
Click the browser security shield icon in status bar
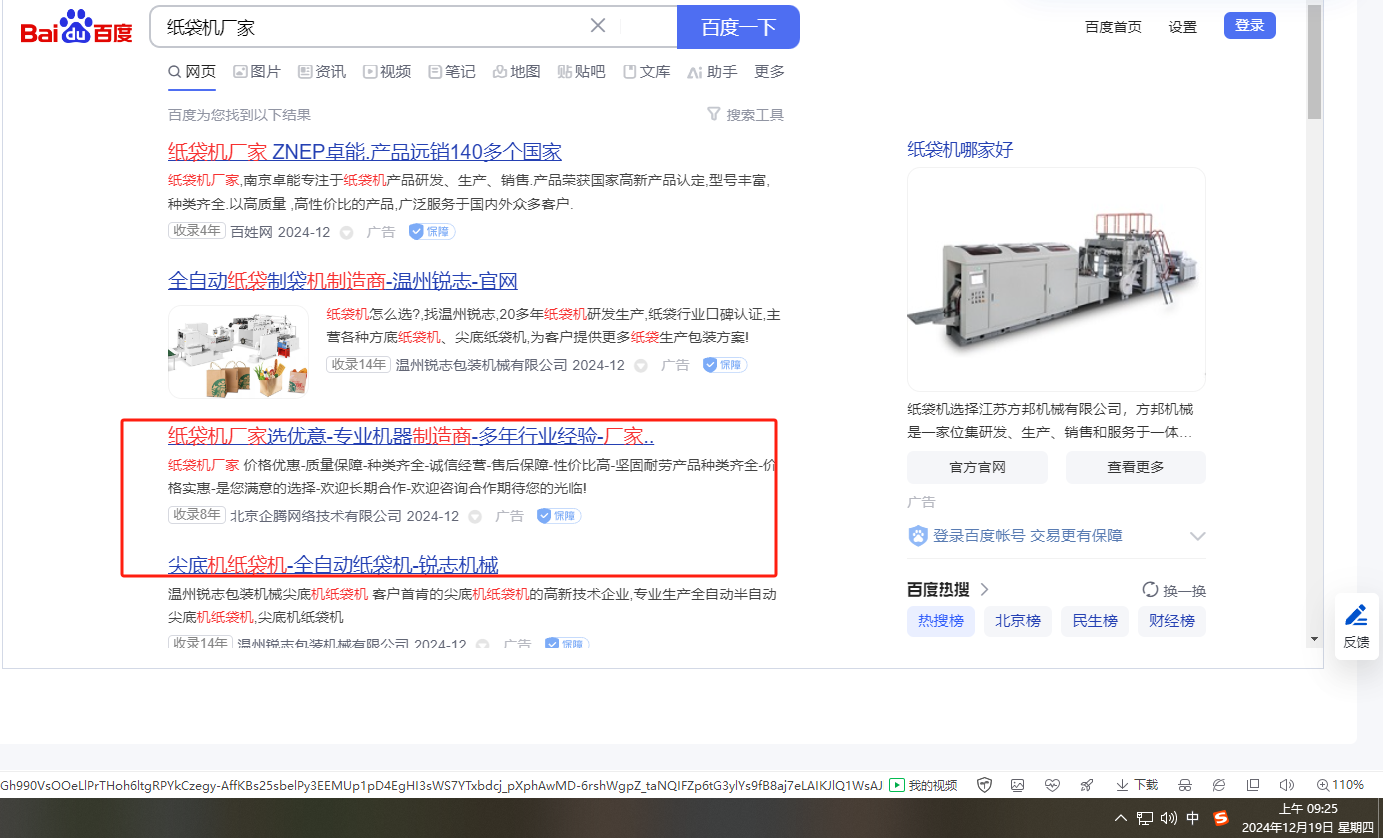click(x=984, y=785)
